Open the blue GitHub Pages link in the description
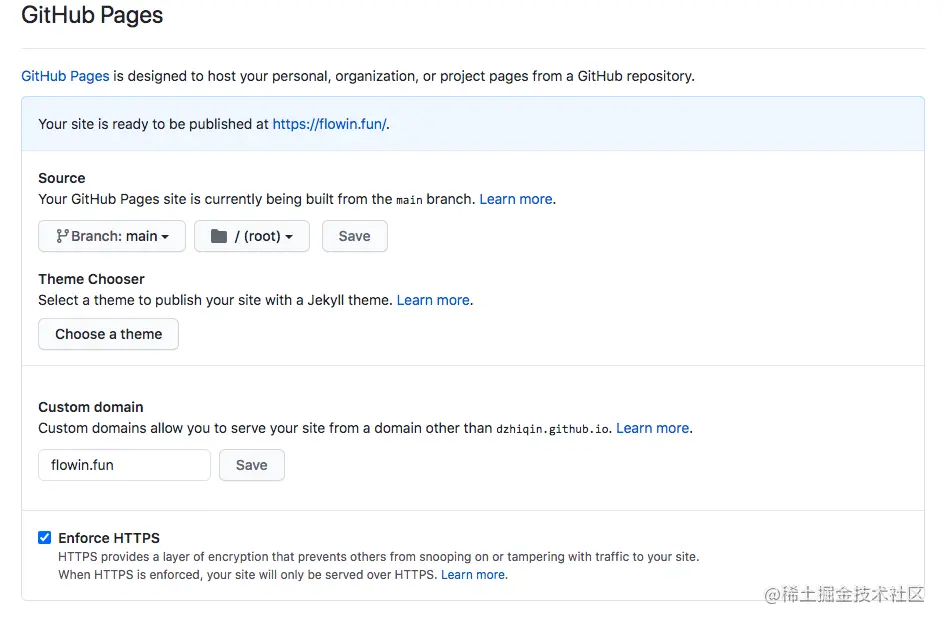 [x=65, y=76]
